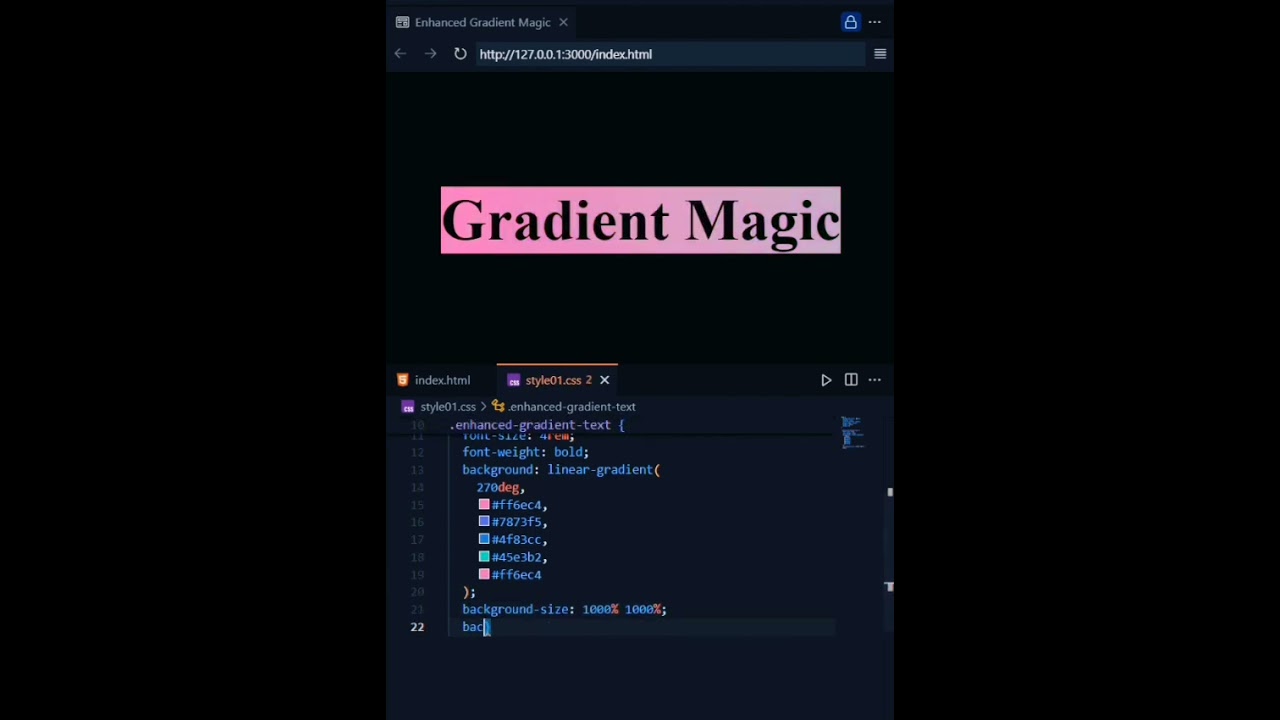1280x720 pixels.
Task: Click the background-size property line
Action: click(x=564, y=609)
